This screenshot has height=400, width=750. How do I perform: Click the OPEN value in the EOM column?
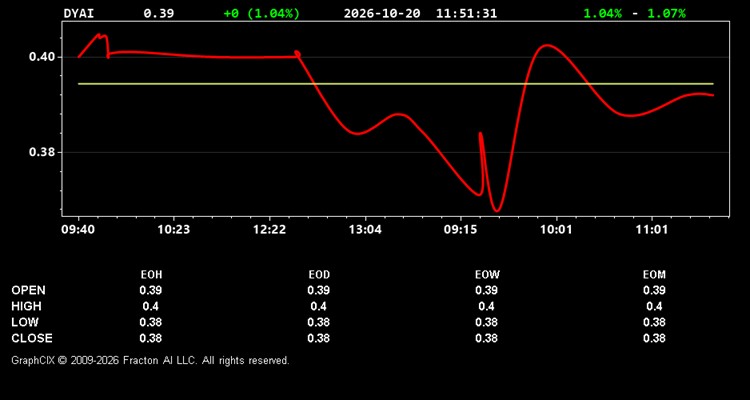click(654, 290)
